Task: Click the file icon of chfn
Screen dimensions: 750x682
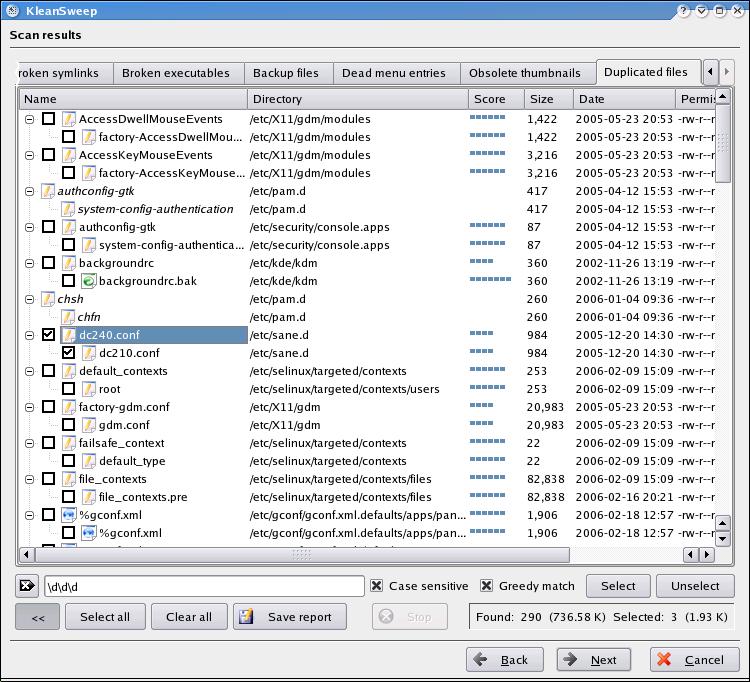Action: point(68,317)
